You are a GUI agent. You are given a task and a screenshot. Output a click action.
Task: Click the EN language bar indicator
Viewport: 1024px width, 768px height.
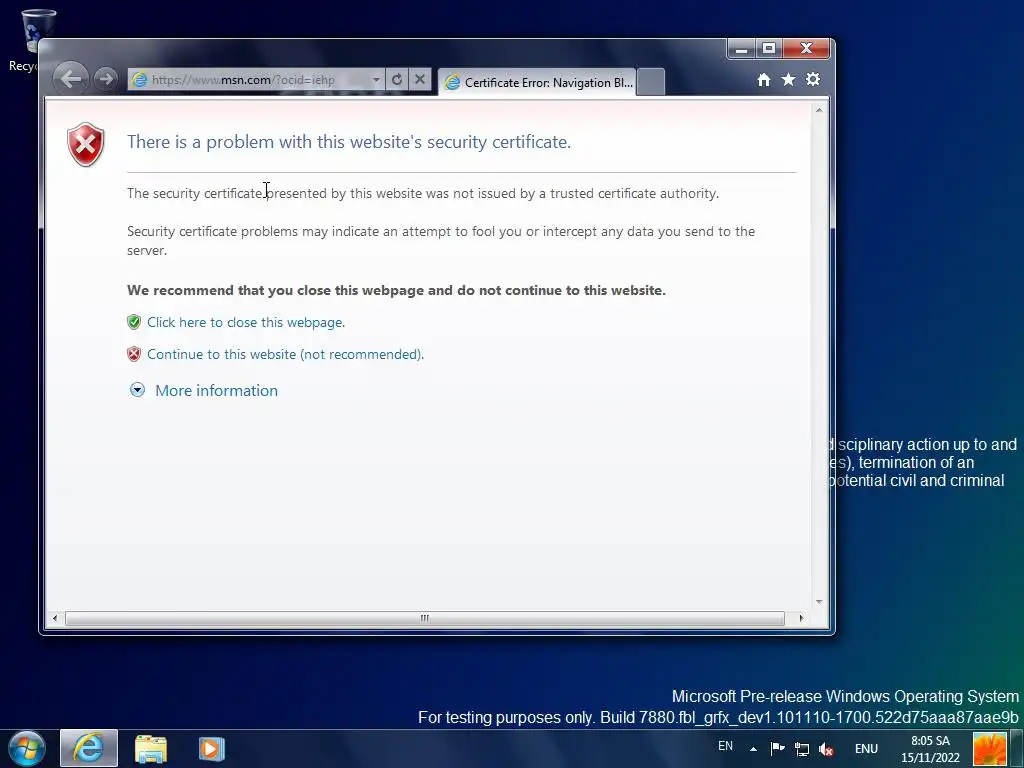725,746
